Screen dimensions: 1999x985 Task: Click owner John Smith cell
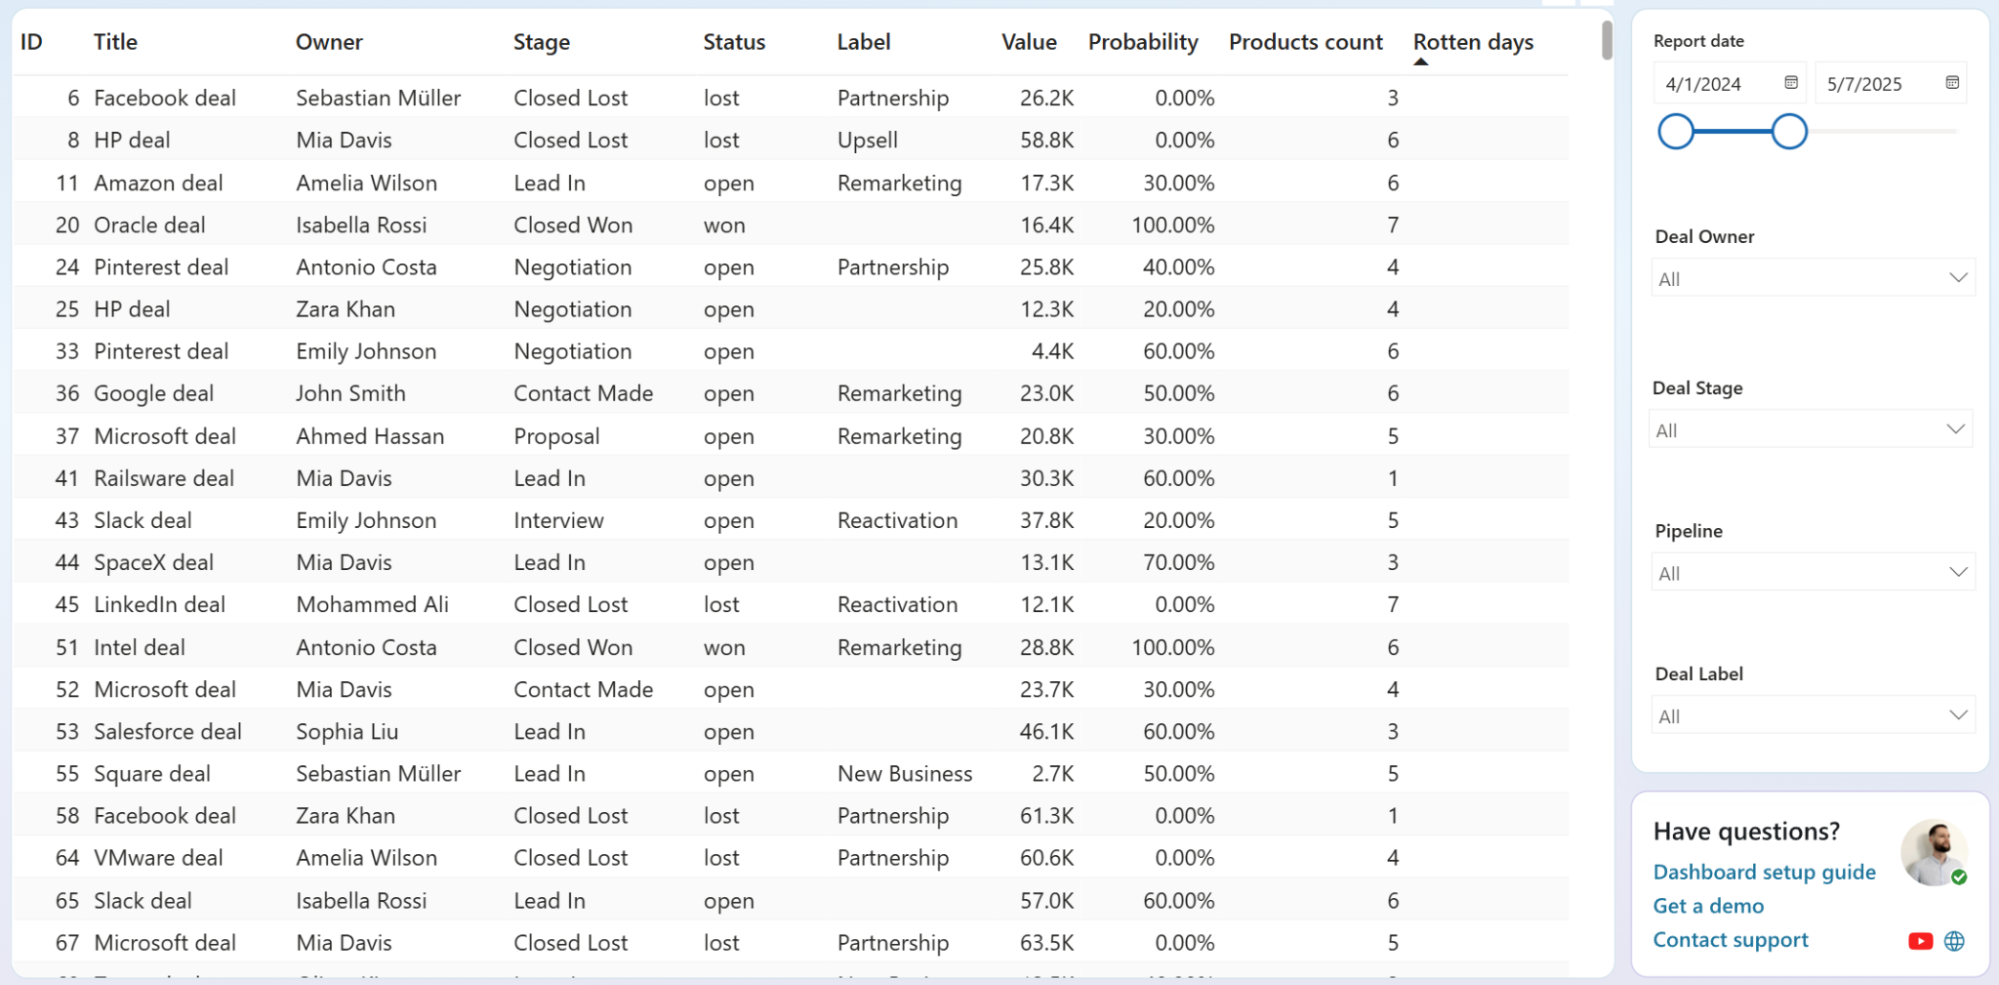point(350,393)
